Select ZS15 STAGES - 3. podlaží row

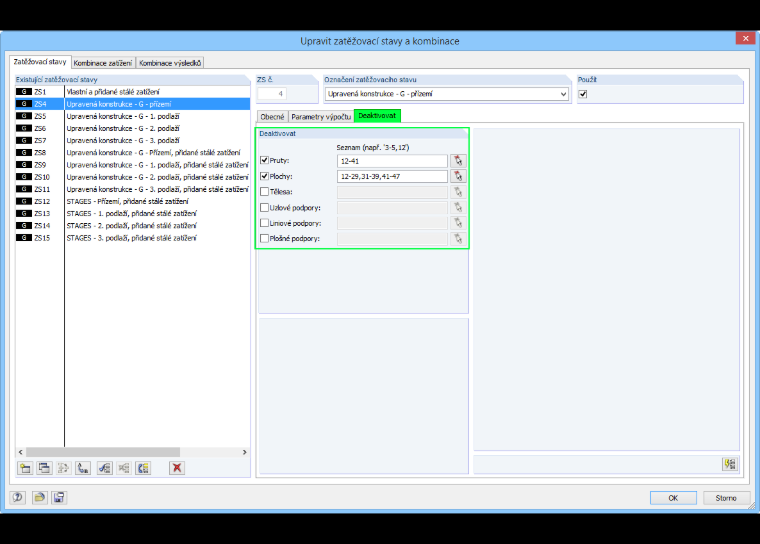[133, 238]
